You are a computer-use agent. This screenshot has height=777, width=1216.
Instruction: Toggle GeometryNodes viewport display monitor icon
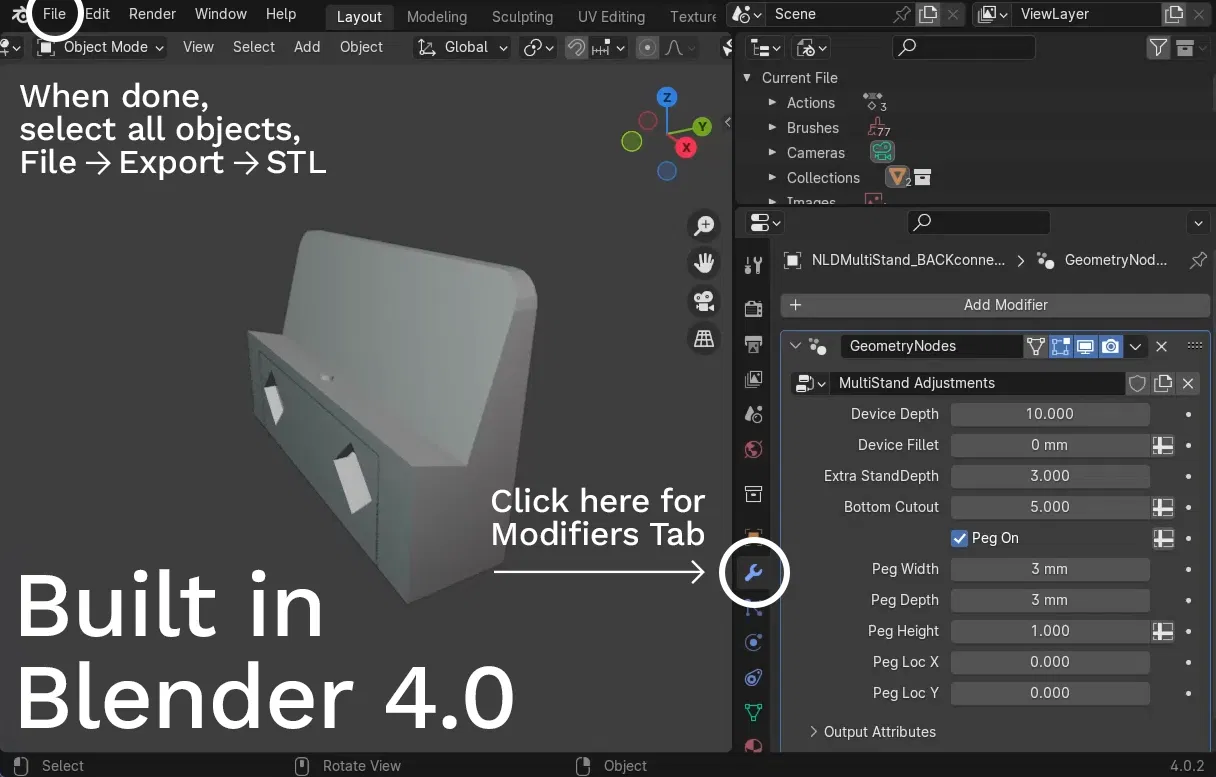coord(1085,346)
